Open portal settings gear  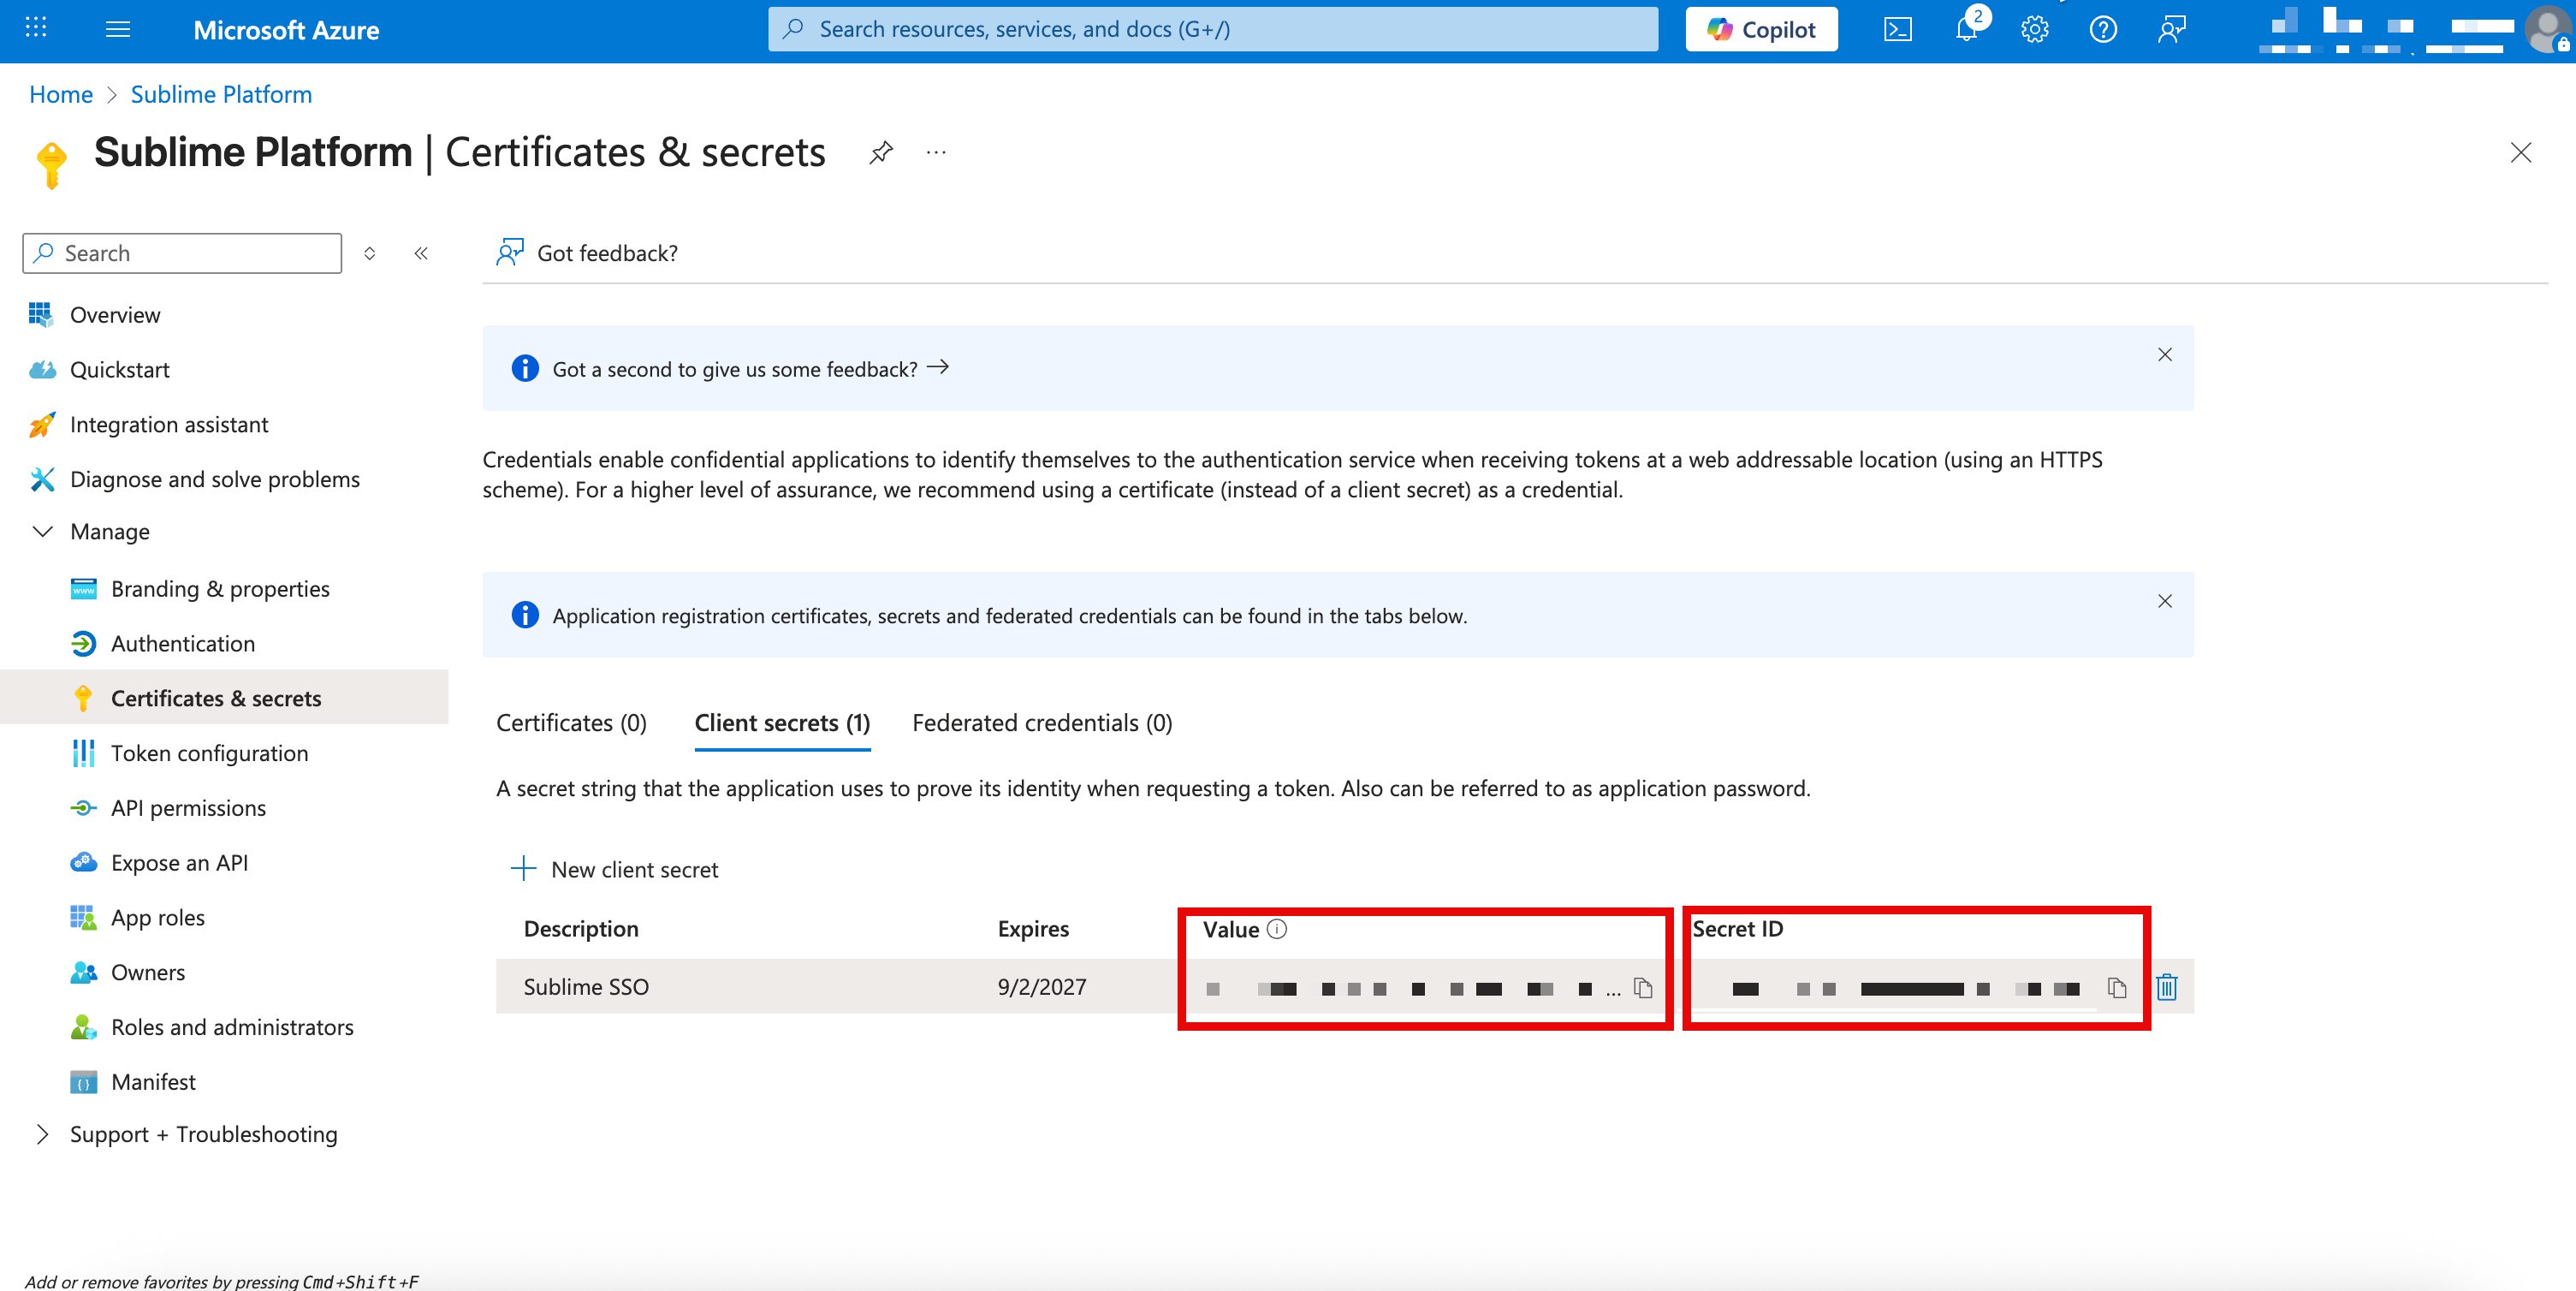click(2034, 29)
